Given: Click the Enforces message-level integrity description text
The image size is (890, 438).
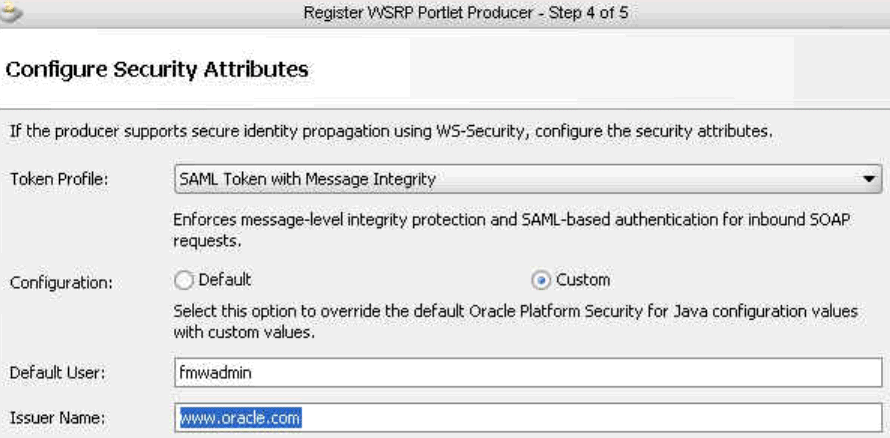Looking at the screenshot, I should click(511, 230).
